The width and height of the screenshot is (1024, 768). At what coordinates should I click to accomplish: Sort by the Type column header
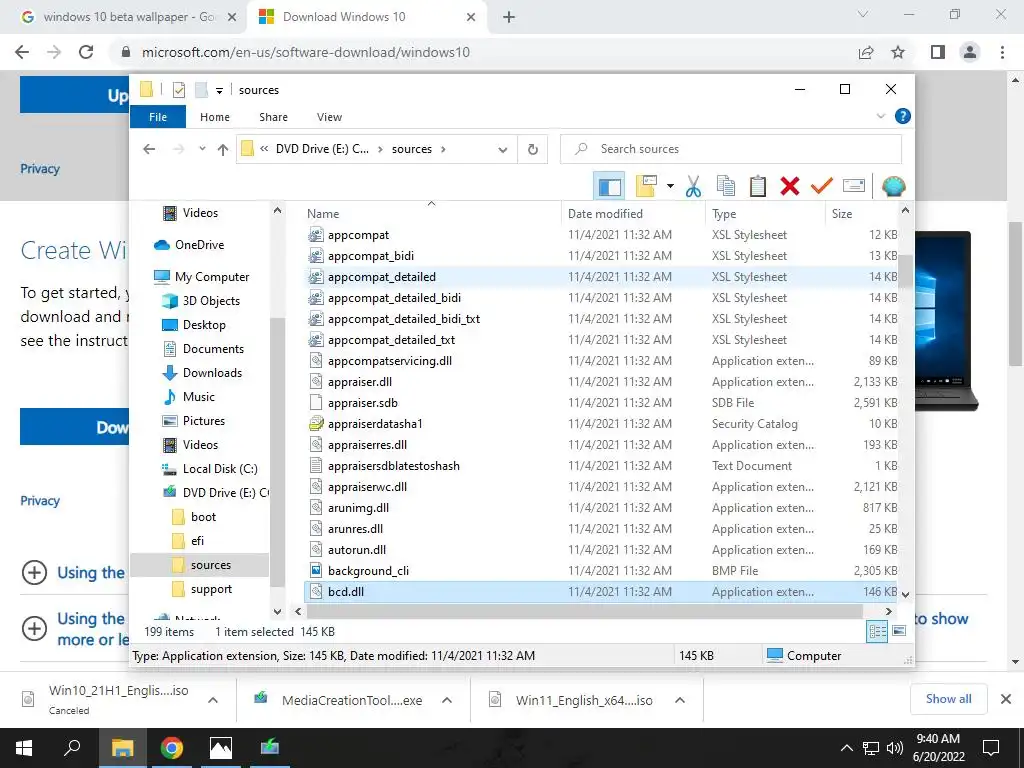tap(765, 214)
